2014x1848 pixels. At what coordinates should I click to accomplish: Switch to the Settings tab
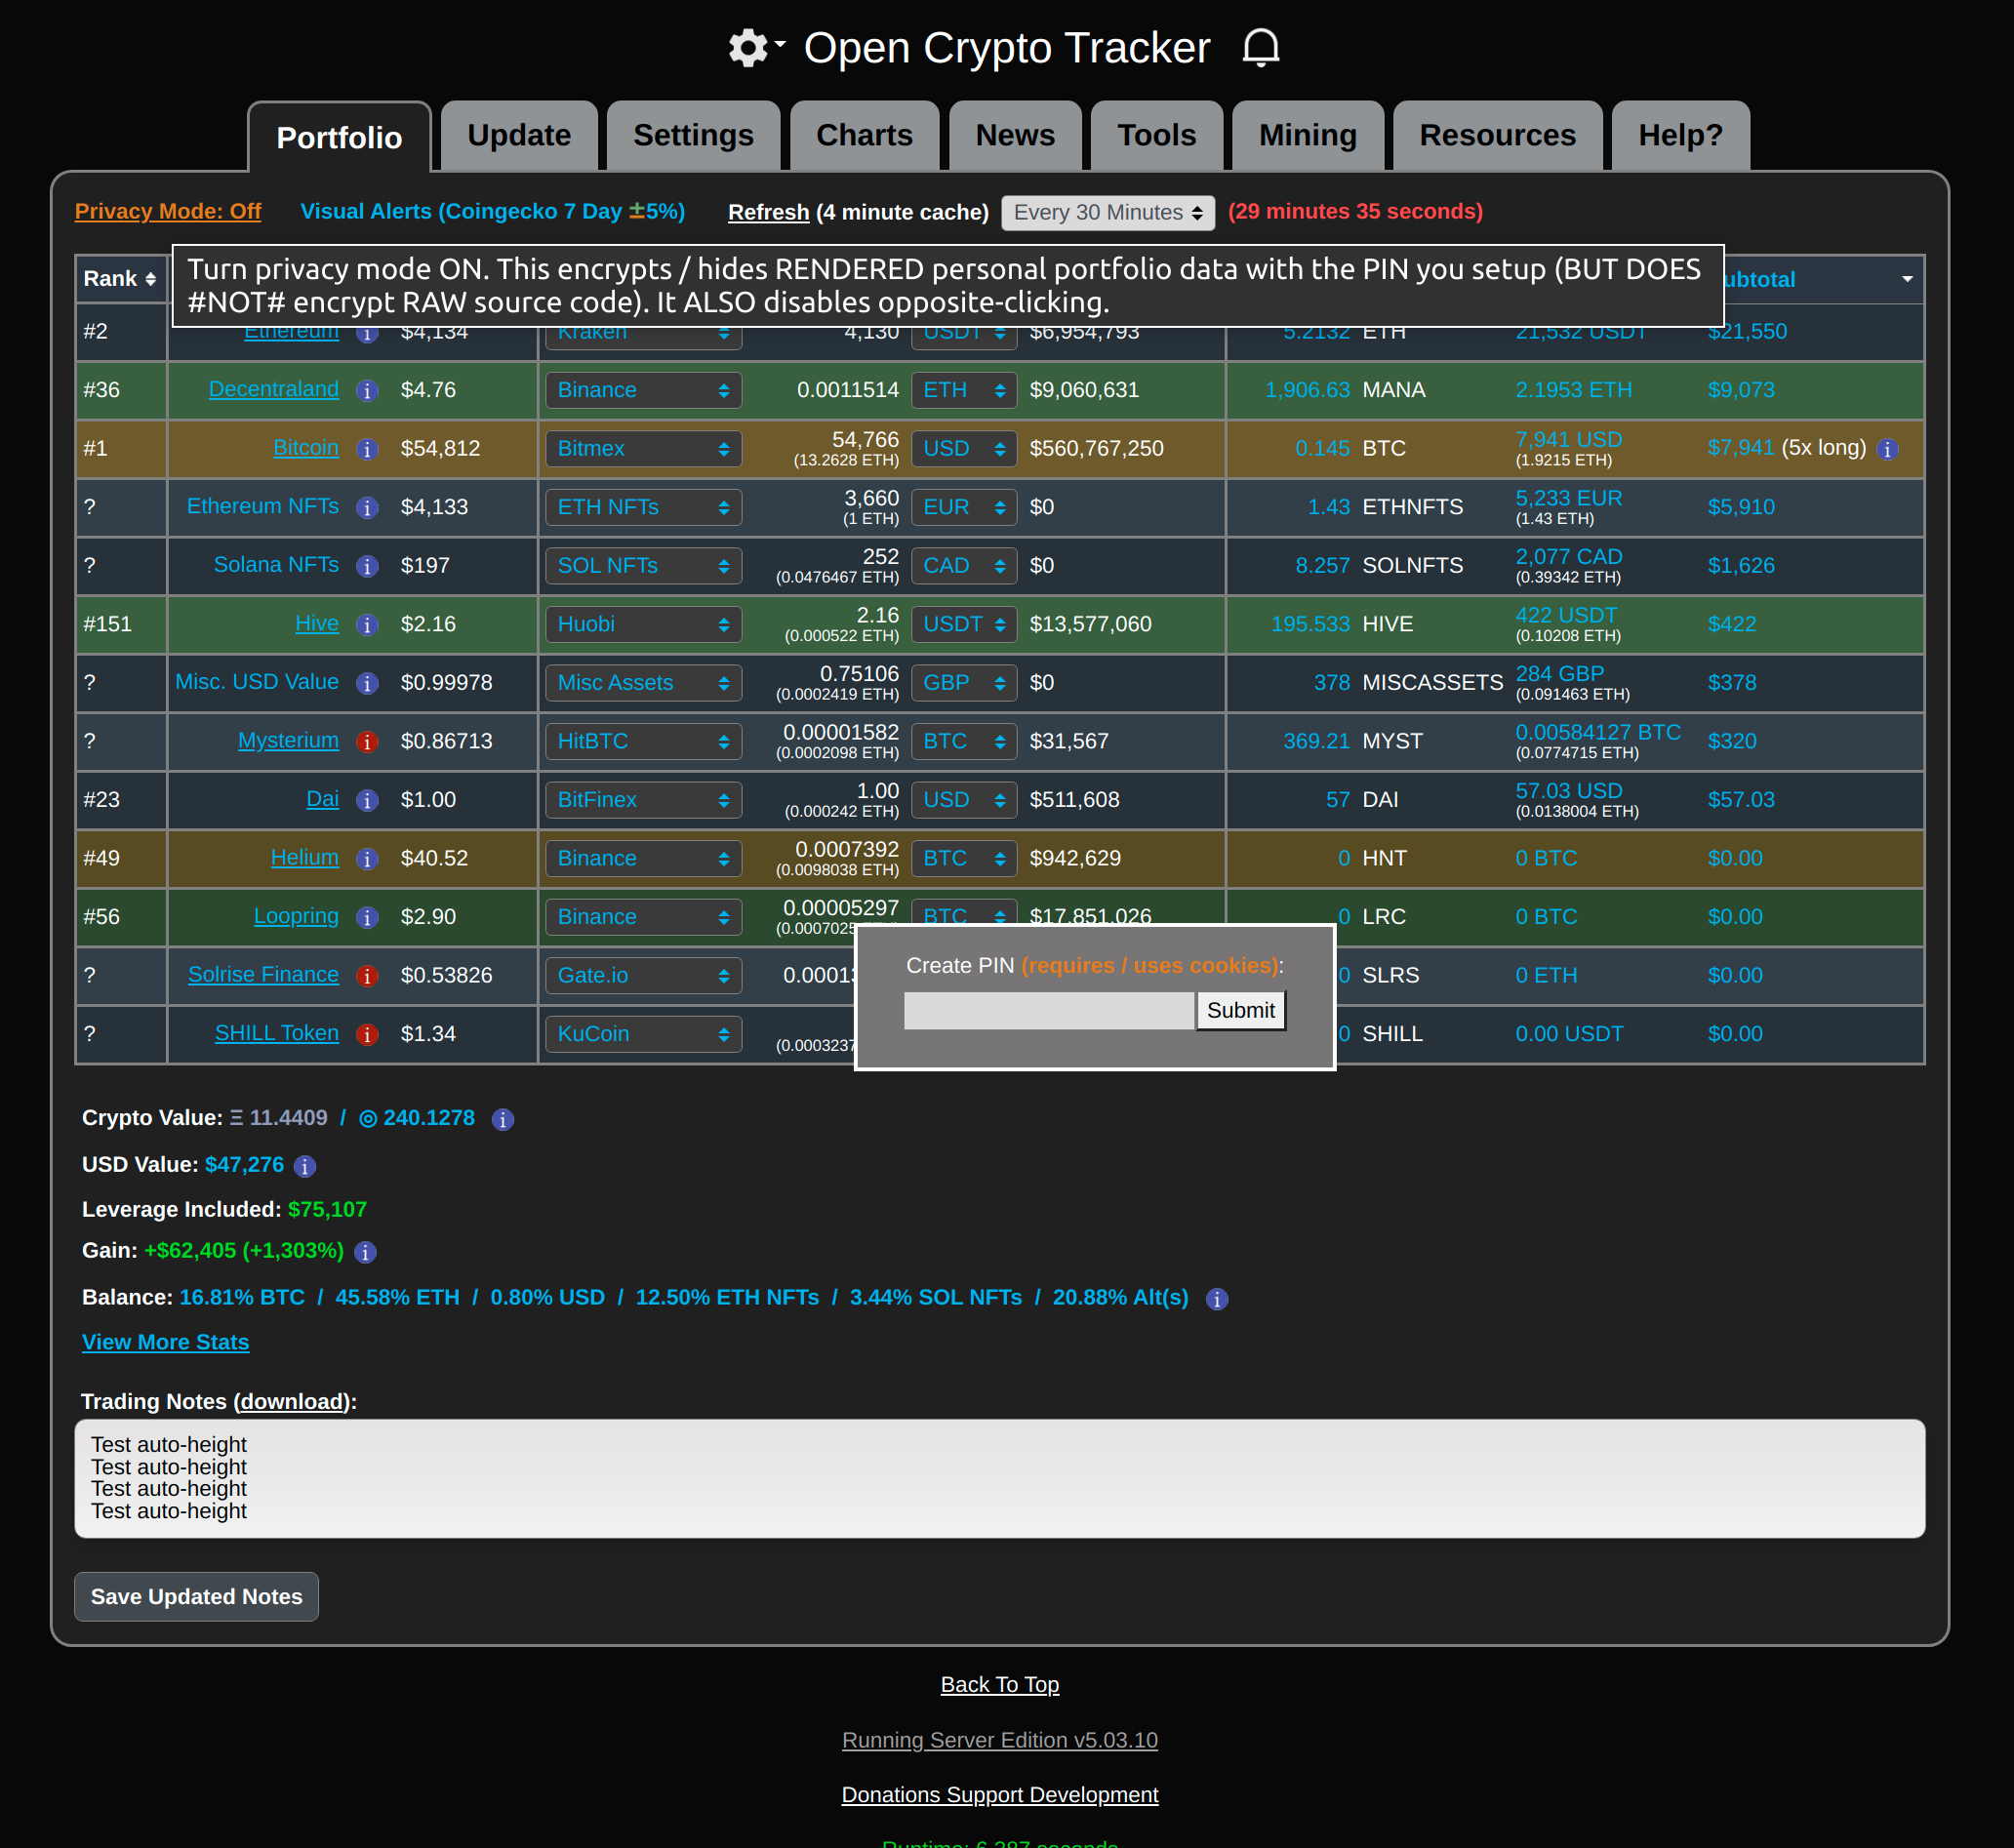click(693, 135)
